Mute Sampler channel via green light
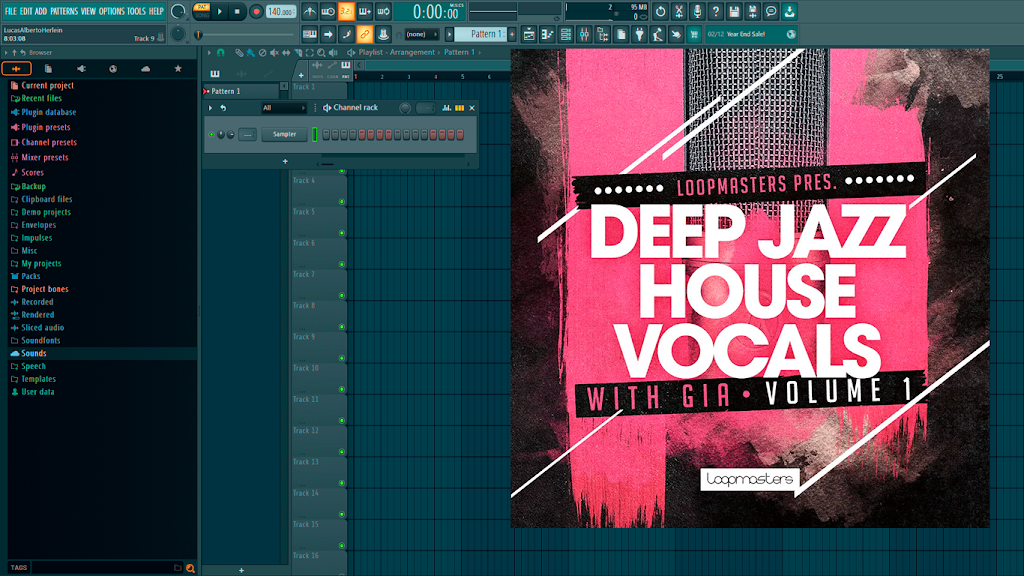Image resolution: width=1024 pixels, height=576 pixels. [212, 135]
